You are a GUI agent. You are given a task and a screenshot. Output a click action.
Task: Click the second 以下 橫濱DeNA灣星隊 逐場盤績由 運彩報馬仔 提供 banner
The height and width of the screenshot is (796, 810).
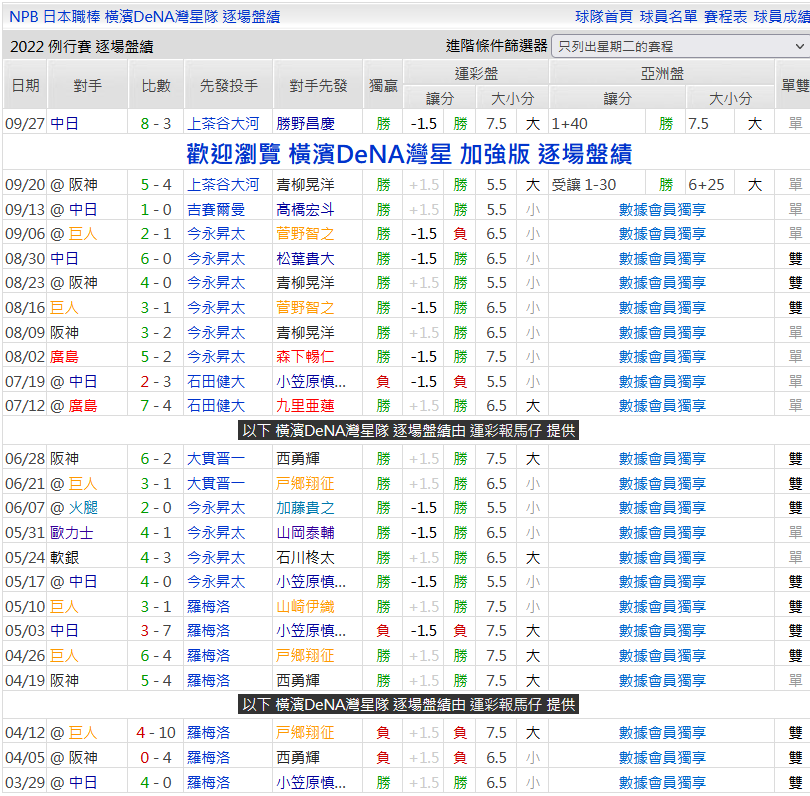[x=408, y=705]
